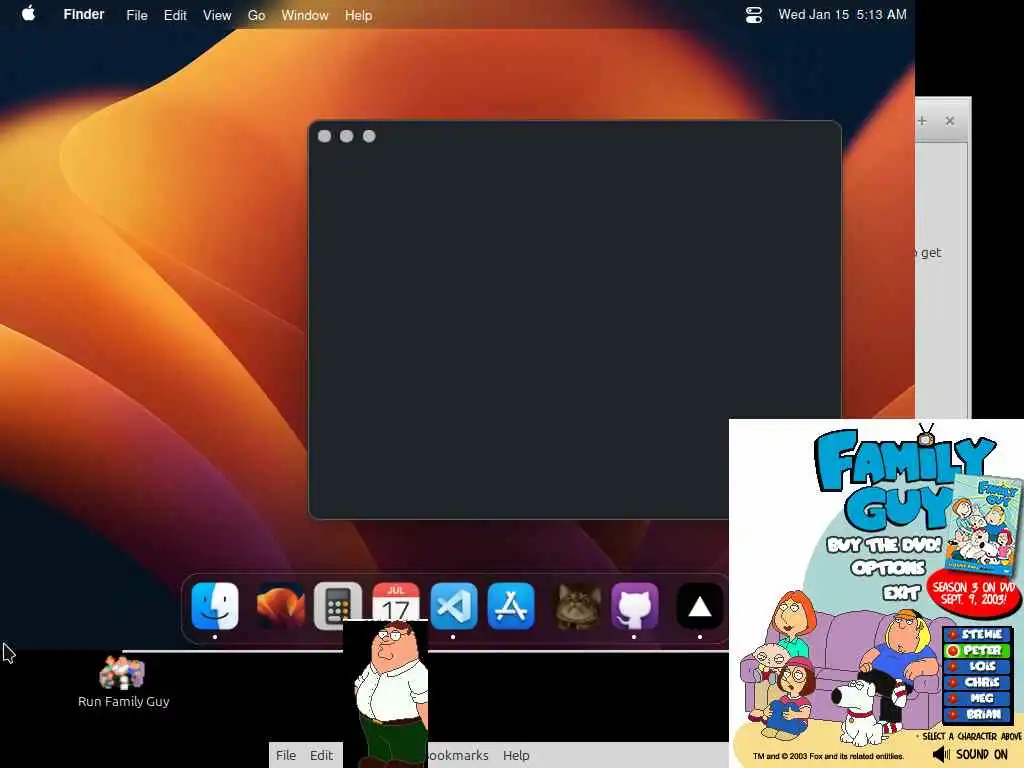Click the middle gray dot of dark window
Image resolution: width=1024 pixels, height=768 pixels.
pyautogui.click(x=347, y=136)
